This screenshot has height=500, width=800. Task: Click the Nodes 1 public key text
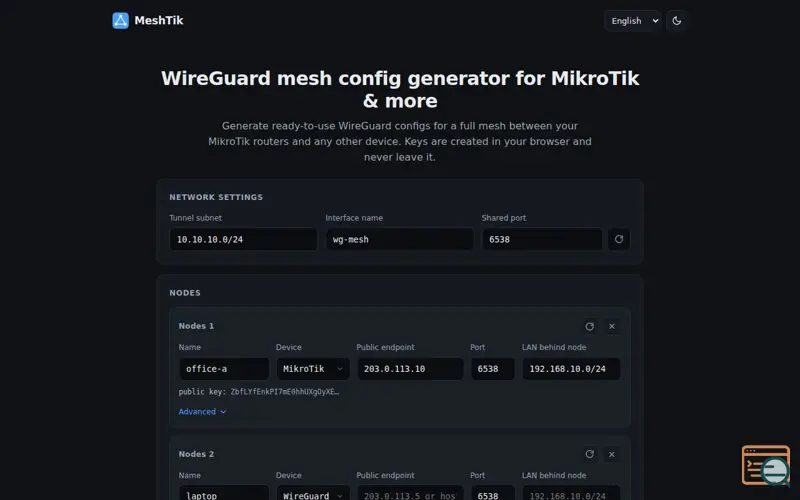pyautogui.click(x=259, y=392)
